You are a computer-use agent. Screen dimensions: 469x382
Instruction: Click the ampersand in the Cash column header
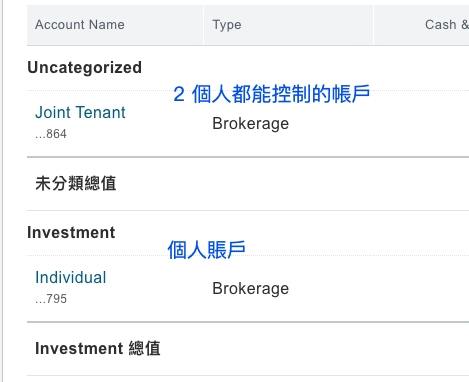(465, 25)
